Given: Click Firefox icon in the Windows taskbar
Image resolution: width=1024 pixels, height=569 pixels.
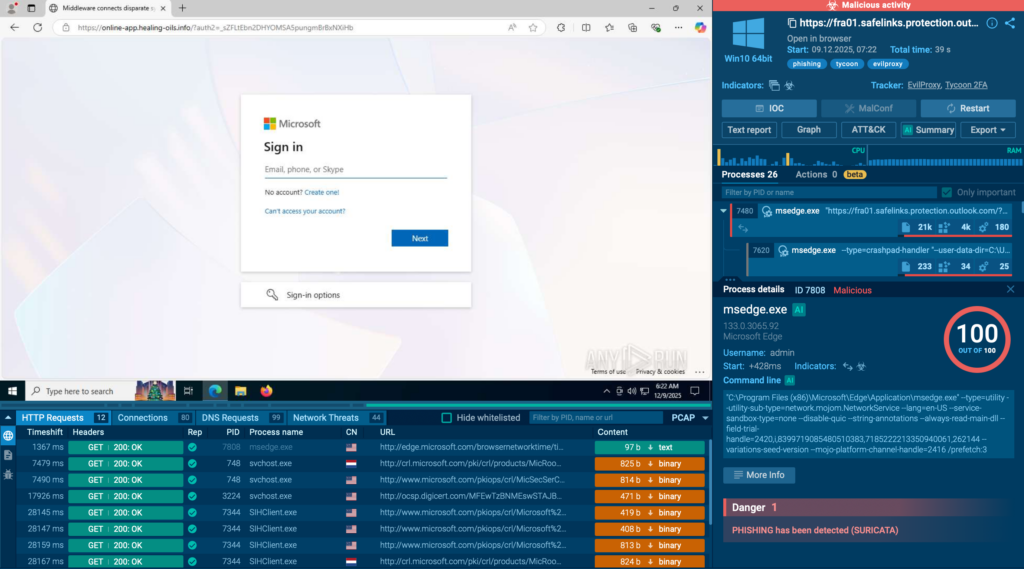Looking at the screenshot, I should click(266, 391).
